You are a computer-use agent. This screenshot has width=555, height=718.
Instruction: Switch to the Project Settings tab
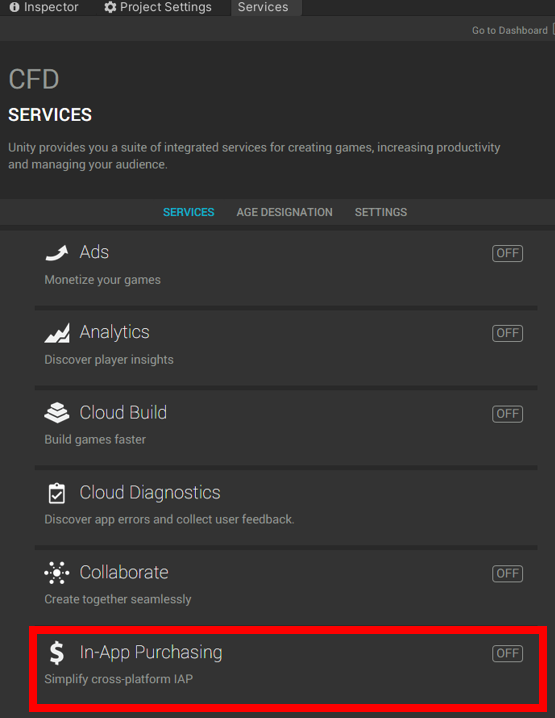(158, 7)
